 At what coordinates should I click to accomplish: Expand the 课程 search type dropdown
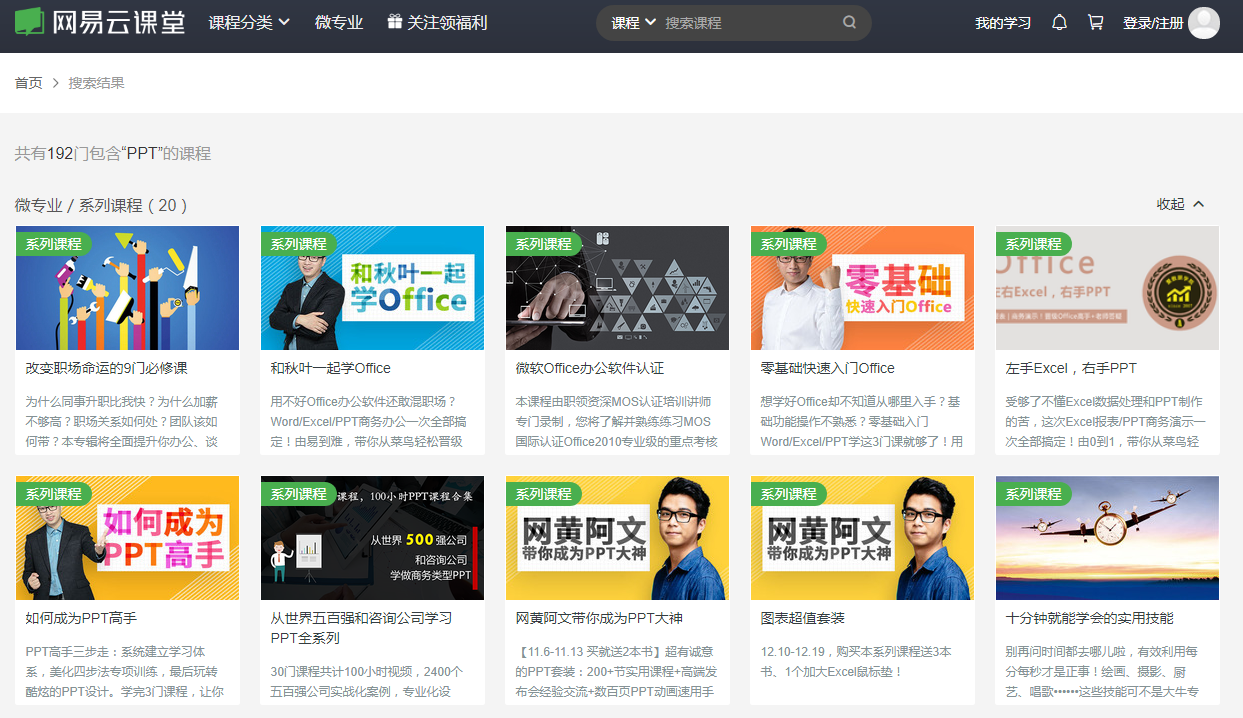tap(634, 22)
